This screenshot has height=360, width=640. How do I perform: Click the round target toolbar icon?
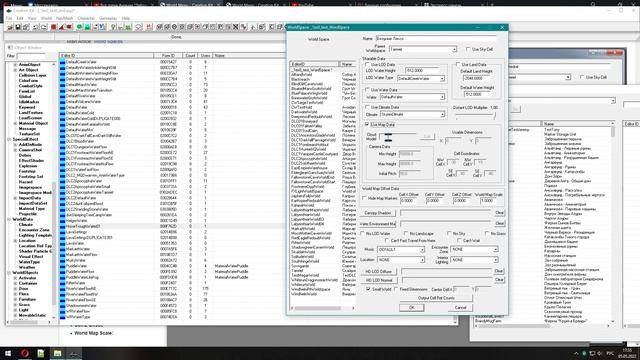pyautogui.click(x=174, y=27)
